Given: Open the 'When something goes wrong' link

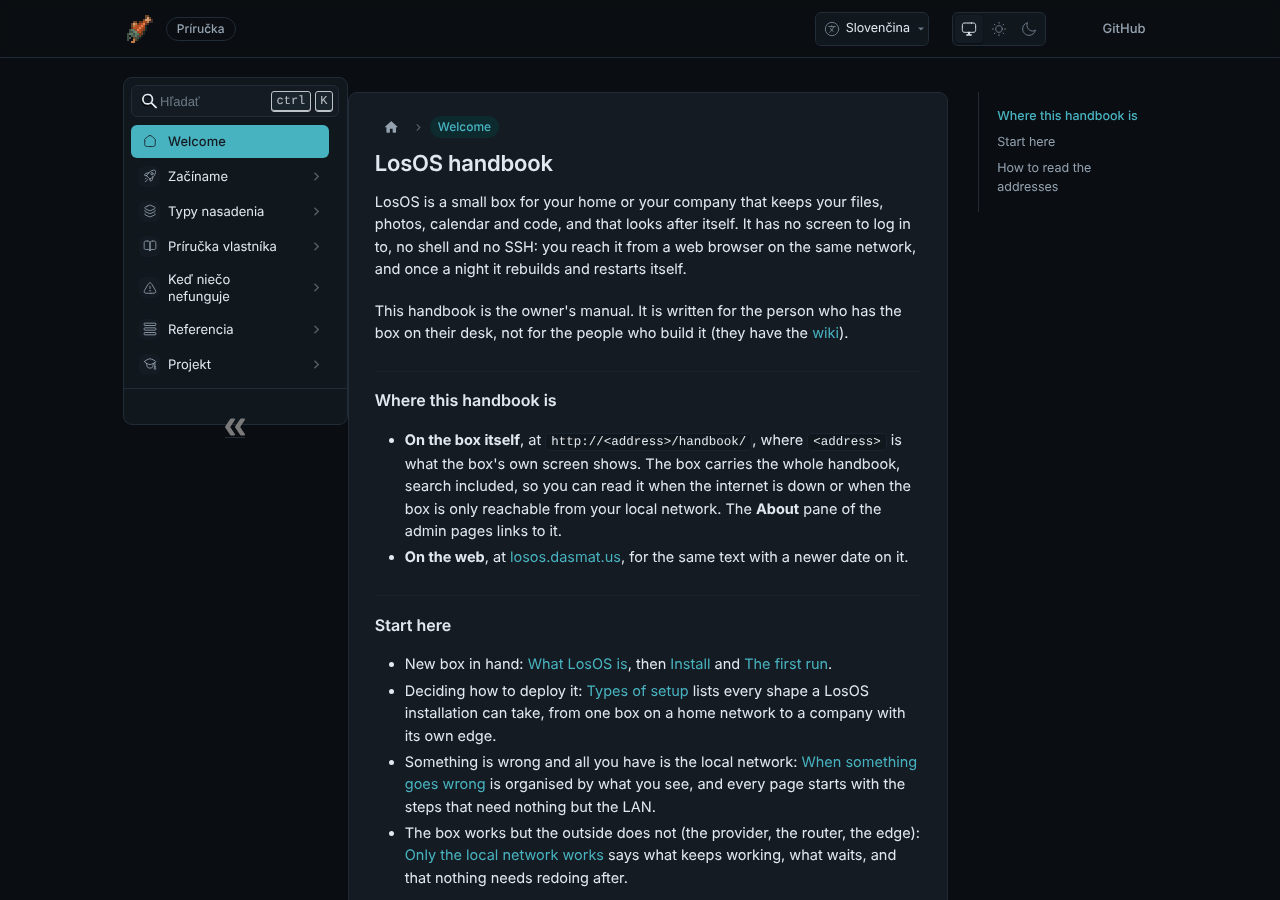Looking at the screenshot, I should point(661,773).
